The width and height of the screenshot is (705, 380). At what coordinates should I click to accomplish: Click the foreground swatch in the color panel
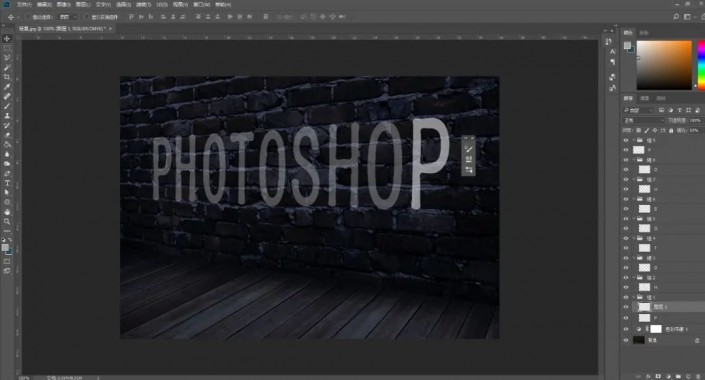[x=627, y=45]
